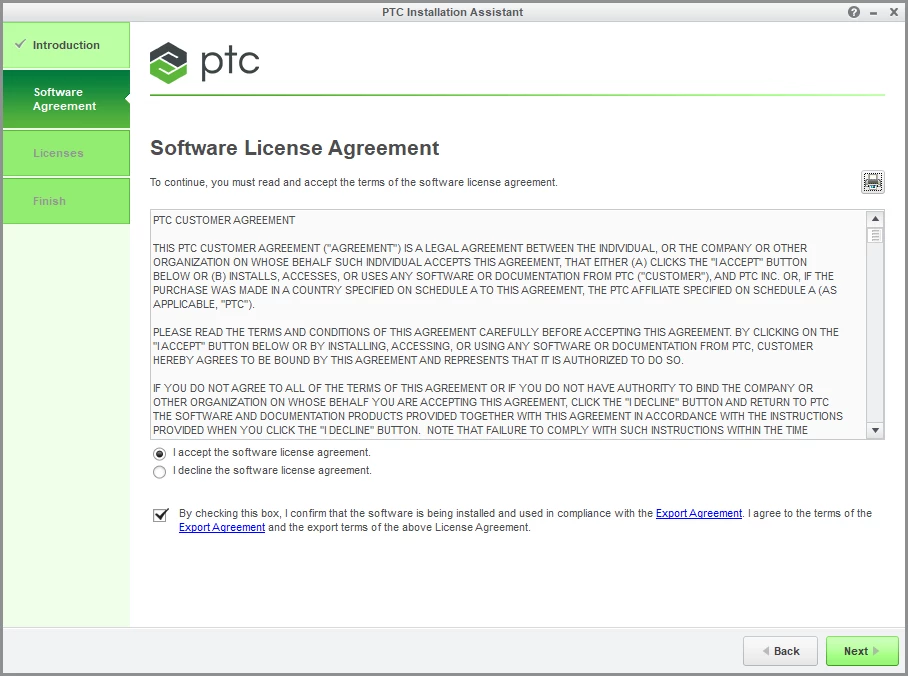Image resolution: width=908 pixels, height=676 pixels.
Task: Minimize the PTC Installation Assistant window
Action: click(873, 13)
